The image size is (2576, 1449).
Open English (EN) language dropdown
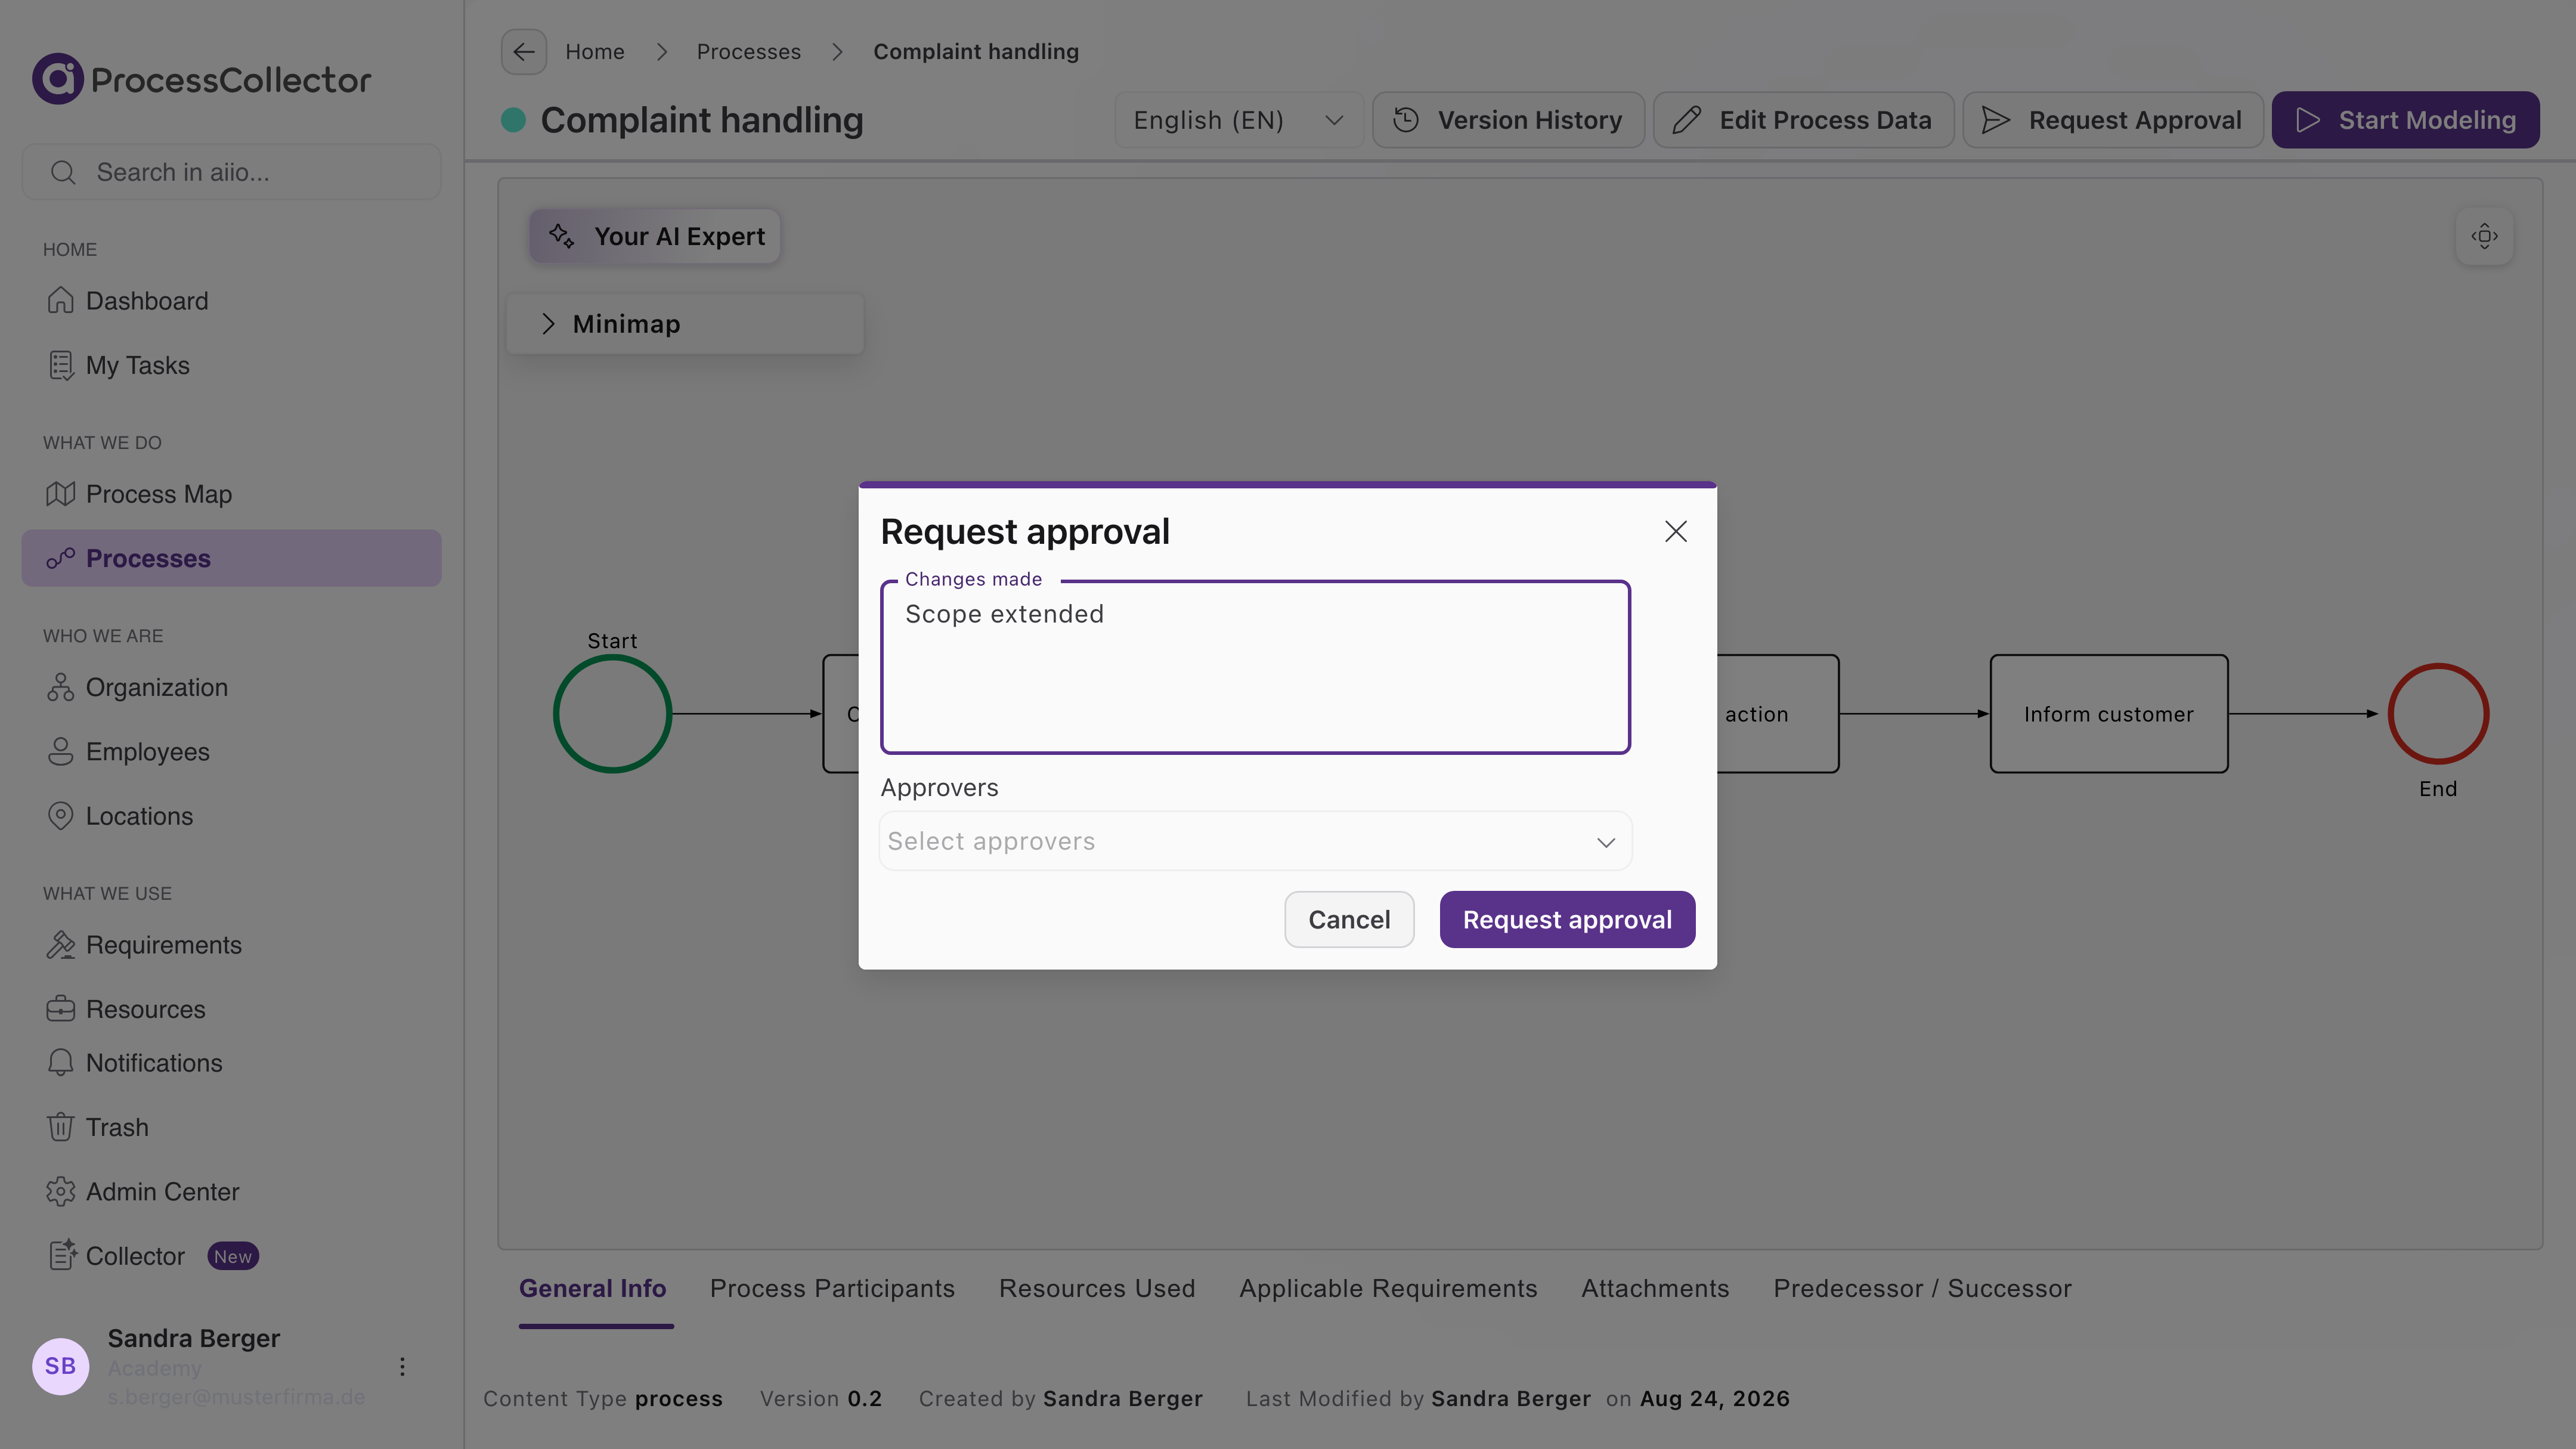pyautogui.click(x=1238, y=120)
